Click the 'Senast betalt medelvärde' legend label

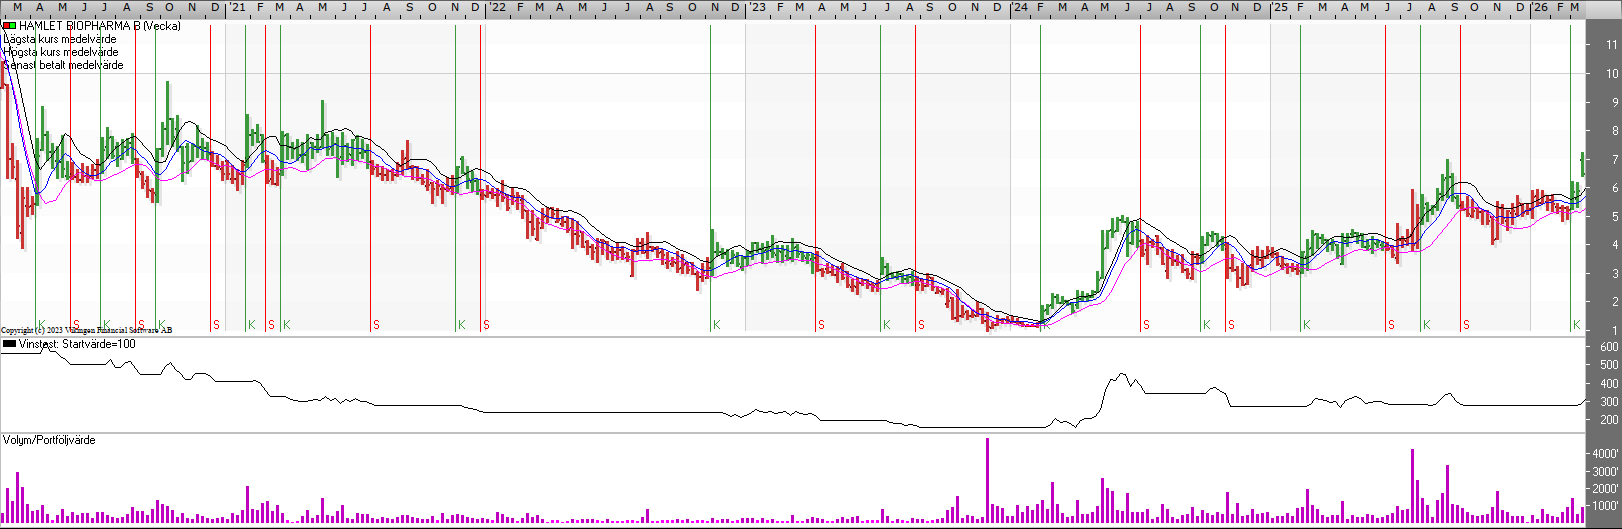pyautogui.click(x=64, y=65)
